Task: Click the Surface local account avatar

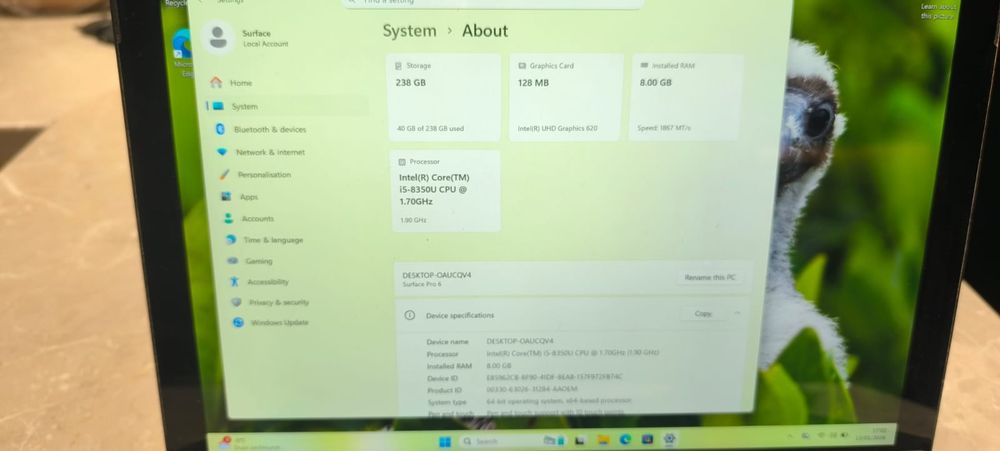Action: pos(218,38)
